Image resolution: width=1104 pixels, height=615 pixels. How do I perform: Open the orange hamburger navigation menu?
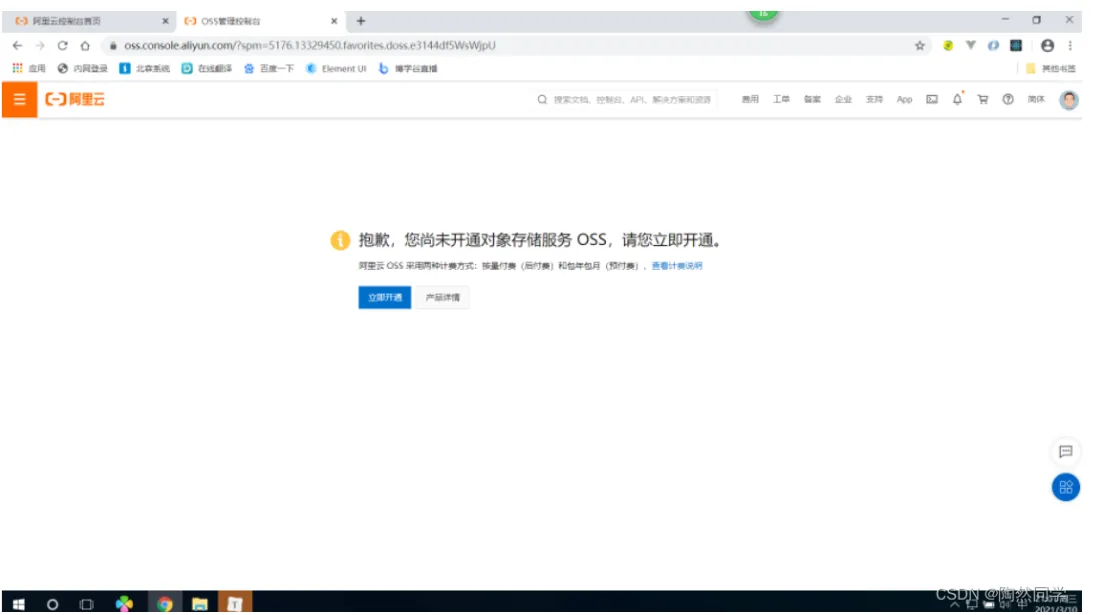19,99
